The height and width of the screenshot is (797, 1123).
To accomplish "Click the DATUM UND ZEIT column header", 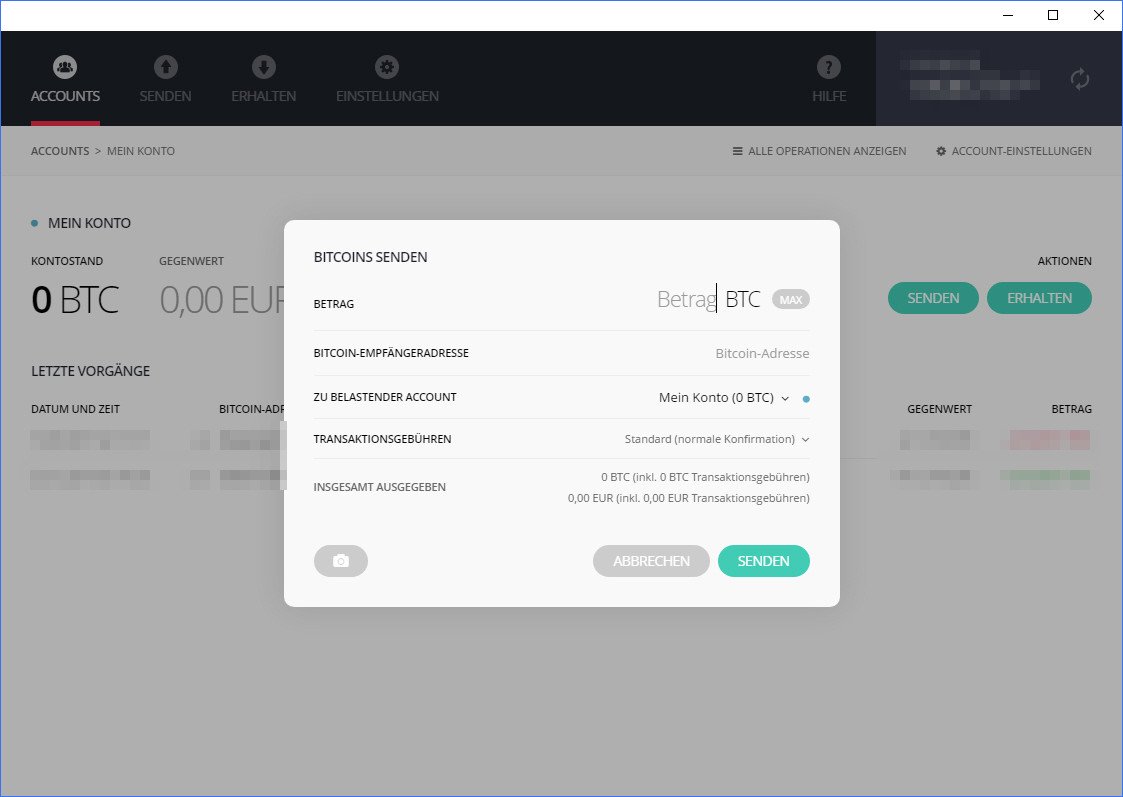I will coord(75,409).
